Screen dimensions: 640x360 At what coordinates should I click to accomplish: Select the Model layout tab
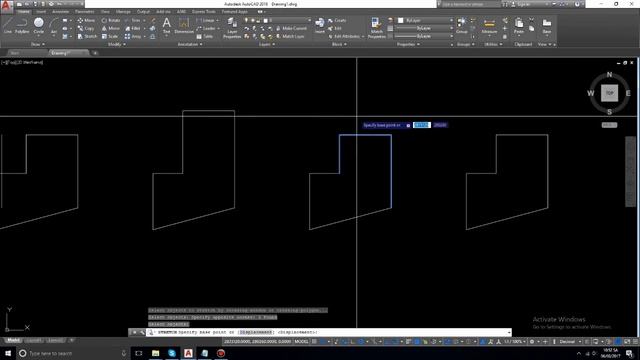(13, 340)
